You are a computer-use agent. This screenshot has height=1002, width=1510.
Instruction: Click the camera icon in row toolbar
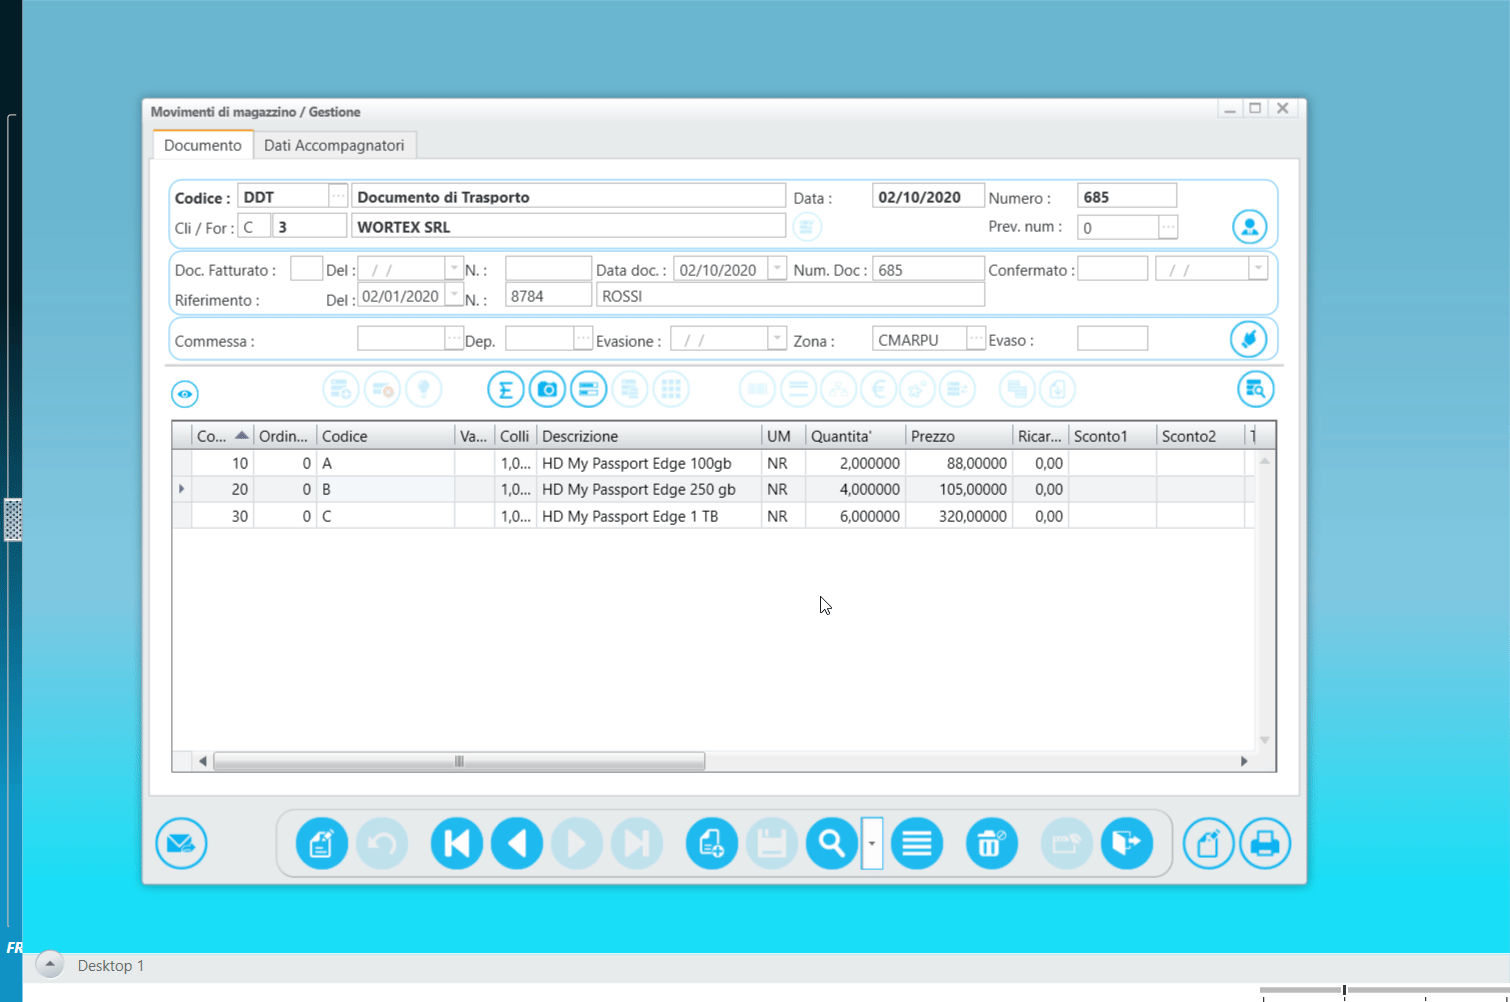pyautogui.click(x=547, y=390)
